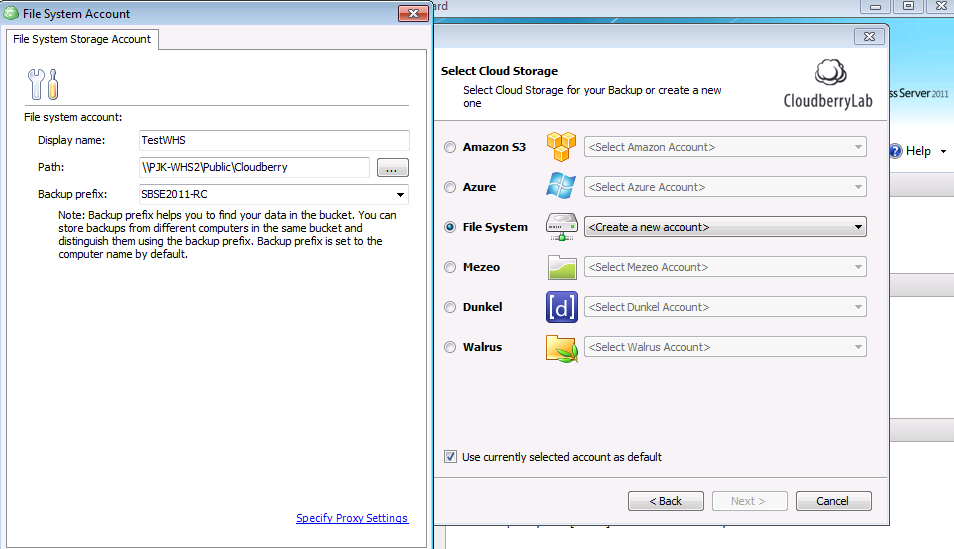This screenshot has height=549, width=954.
Task: Click the Dunkel label text
Action: pyautogui.click(x=482, y=307)
